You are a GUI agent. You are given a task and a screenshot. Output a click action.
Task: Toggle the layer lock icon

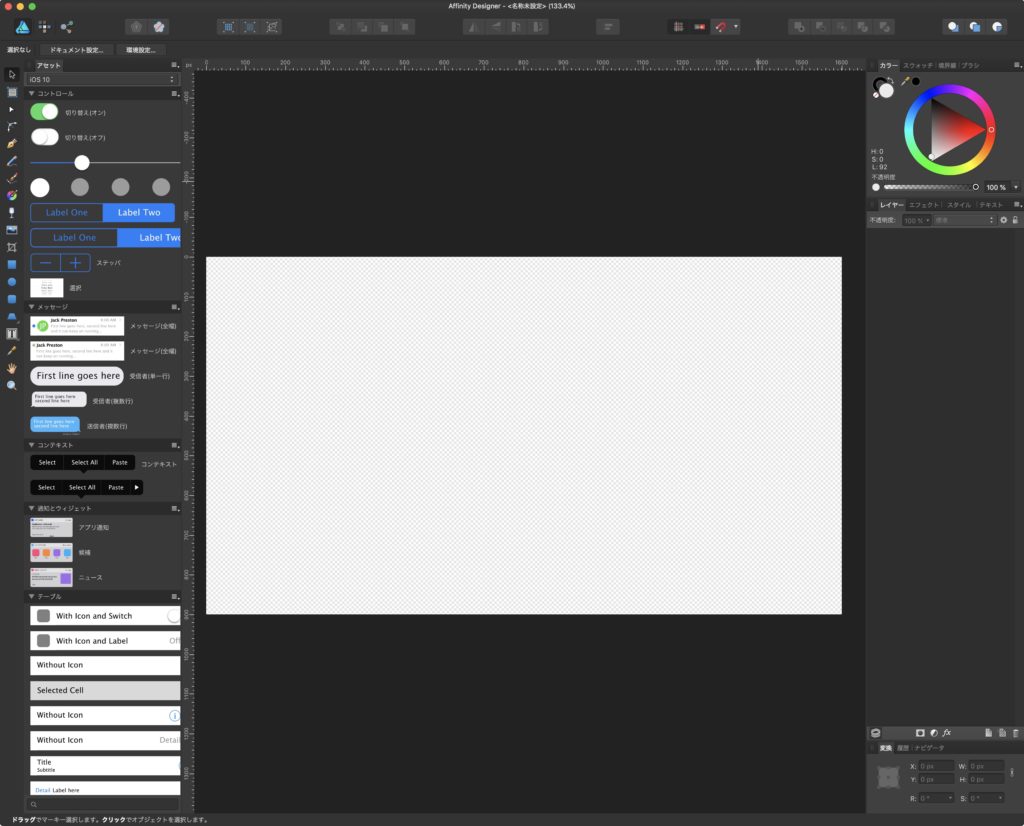coord(1015,220)
